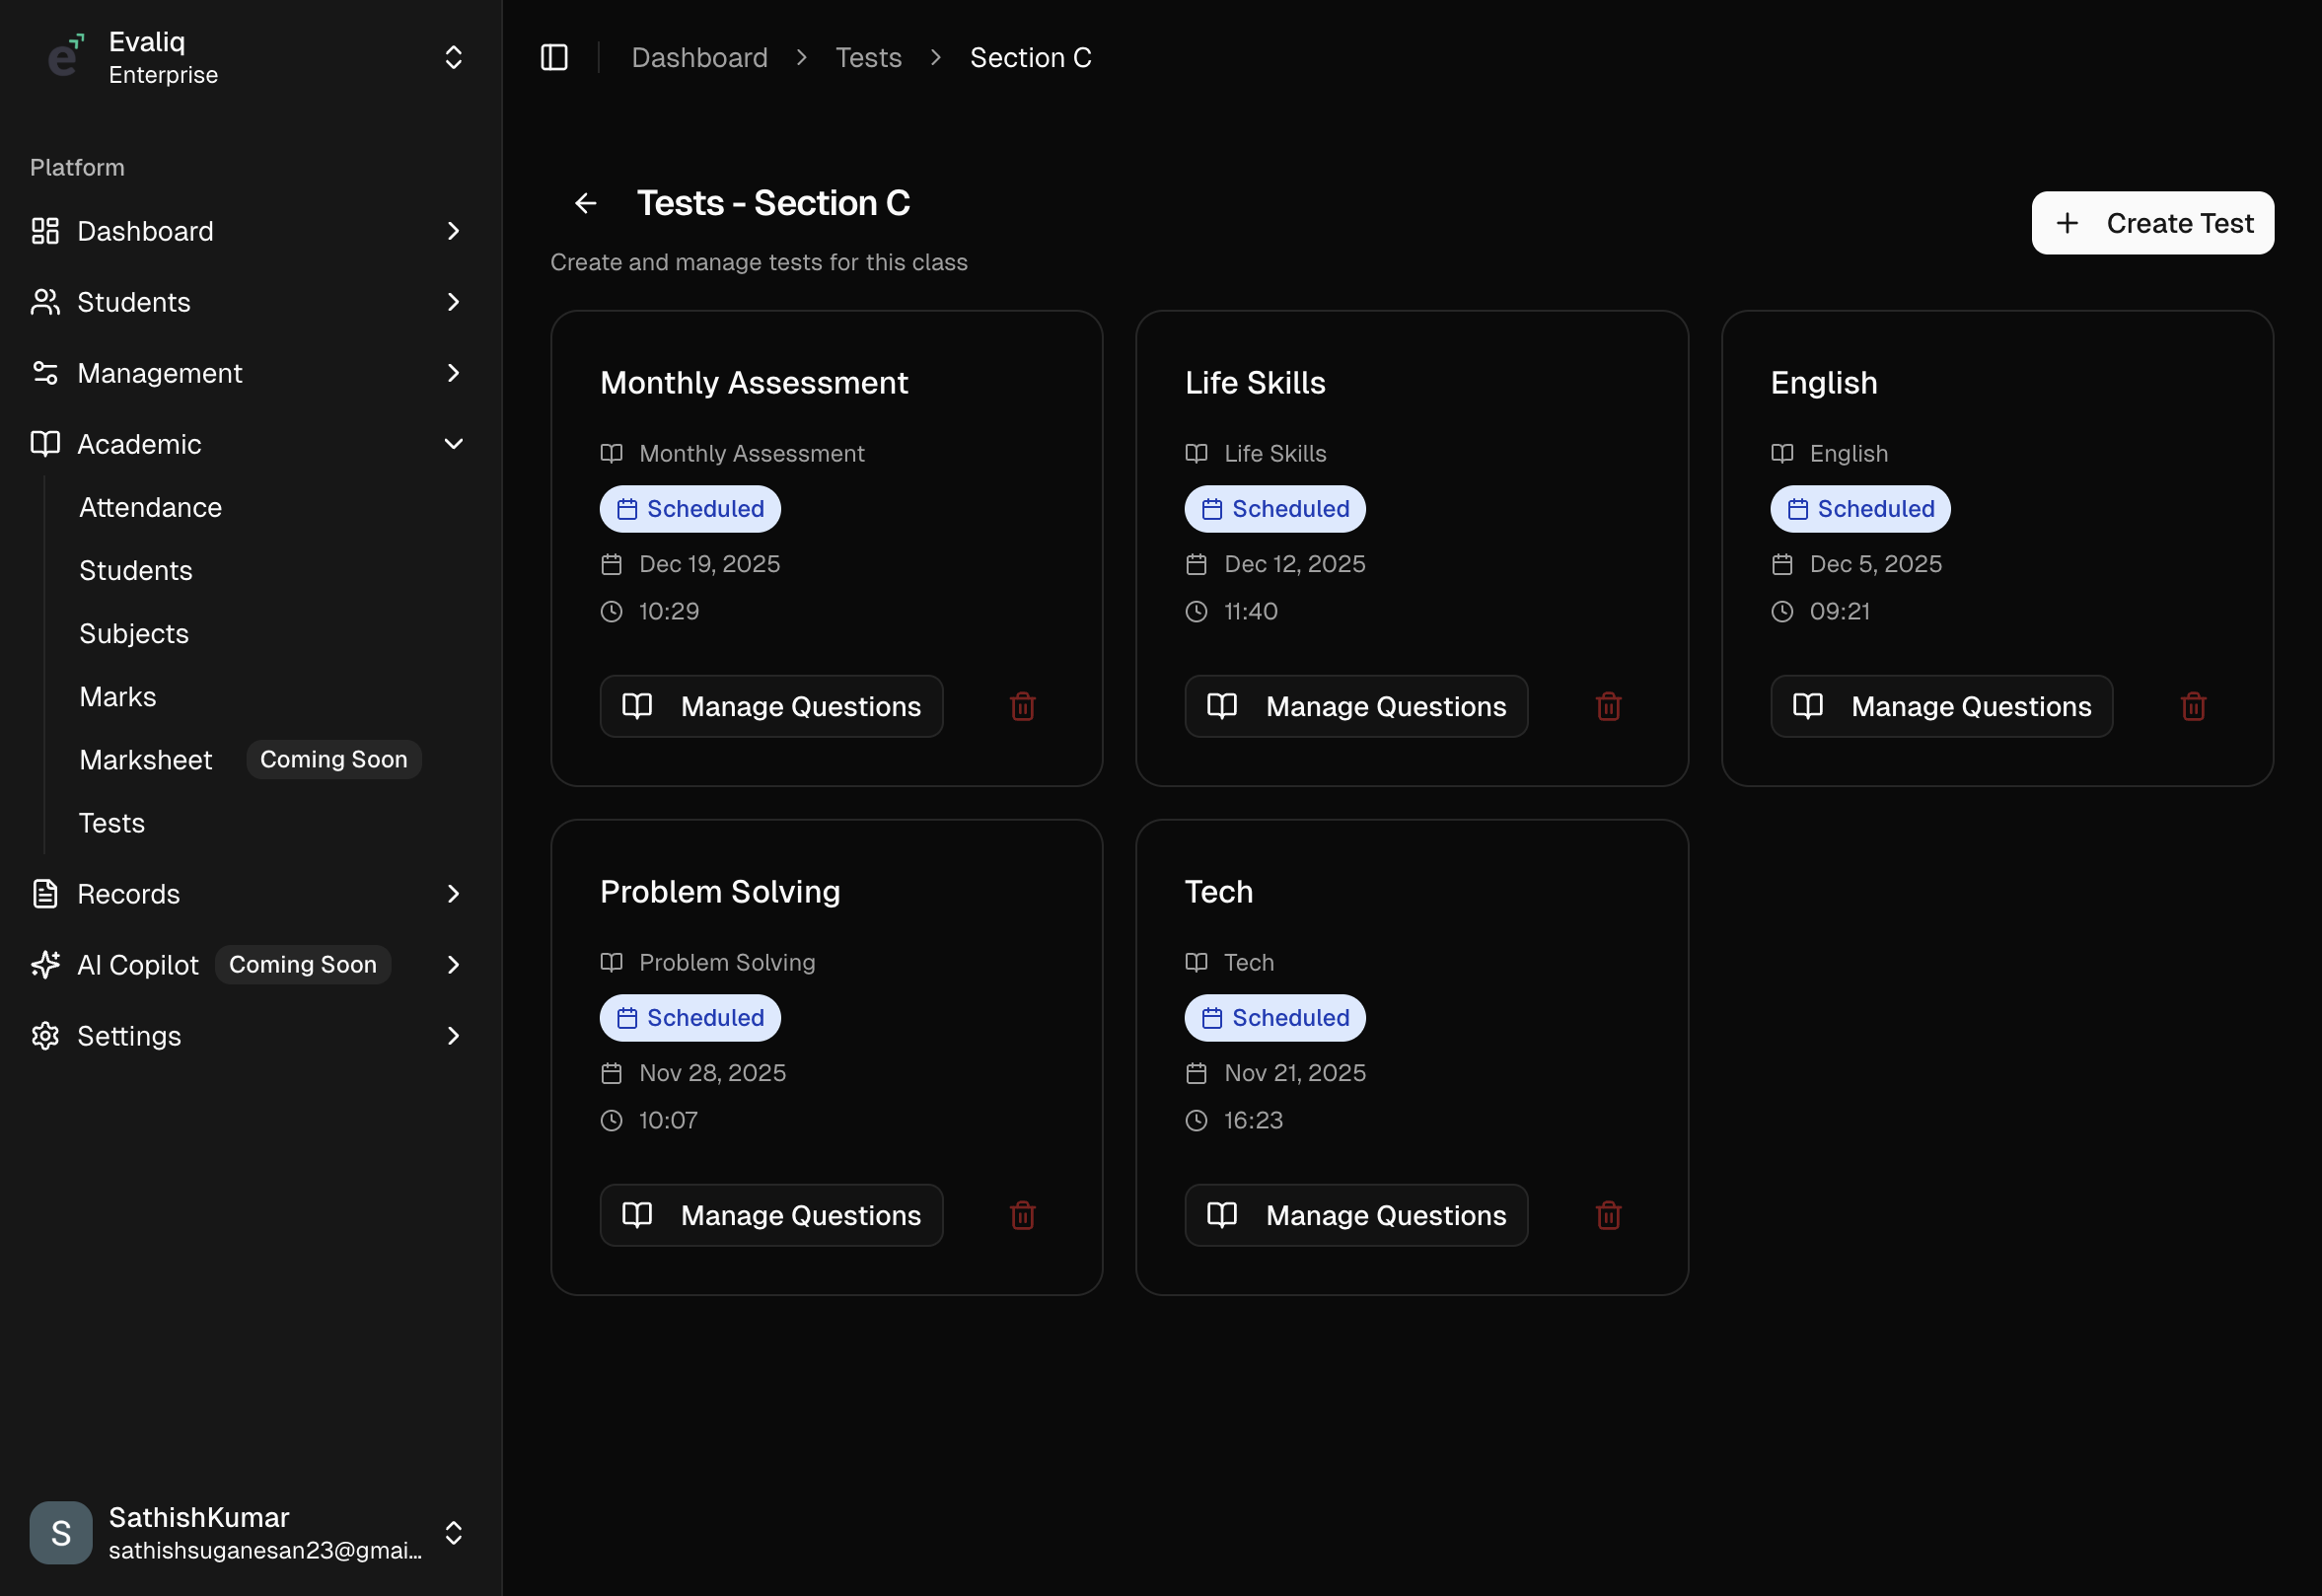Click the back arrow next to Tests - Section C
Viewport: 2322px width, 1596px height.
tap(585, 203)
